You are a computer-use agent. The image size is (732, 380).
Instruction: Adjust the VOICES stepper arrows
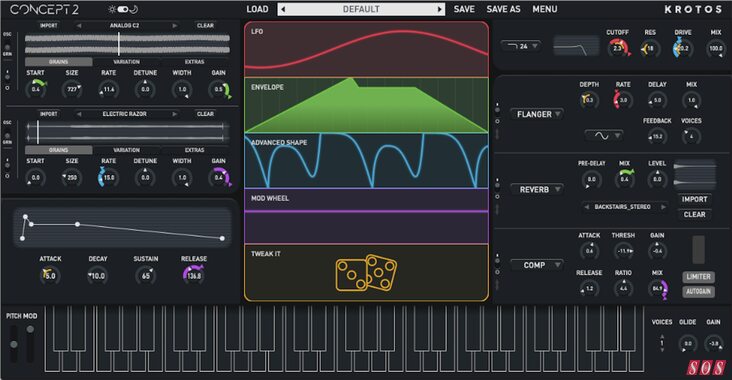click(662, 344)
